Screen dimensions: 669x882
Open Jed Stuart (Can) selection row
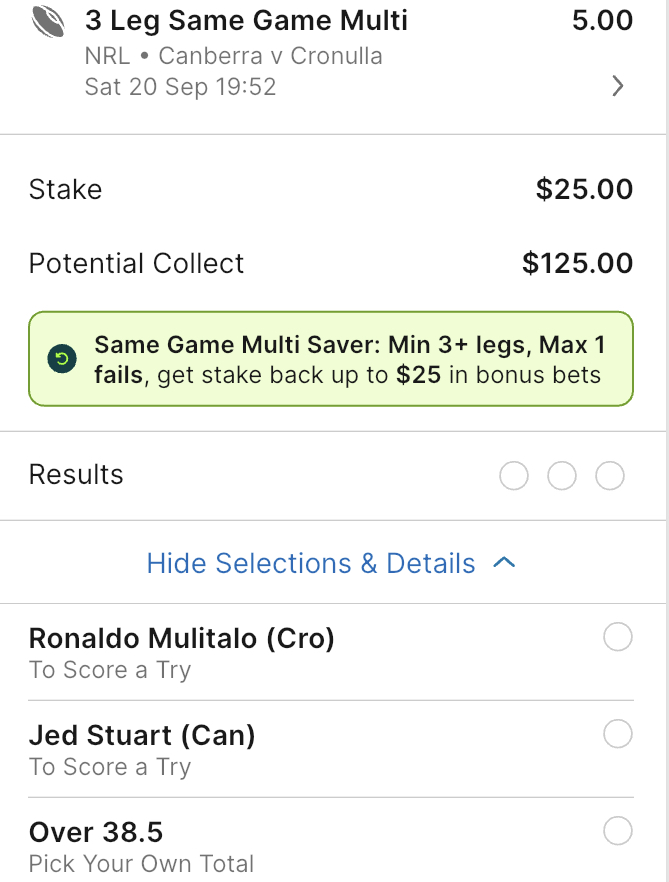(331, 749)
